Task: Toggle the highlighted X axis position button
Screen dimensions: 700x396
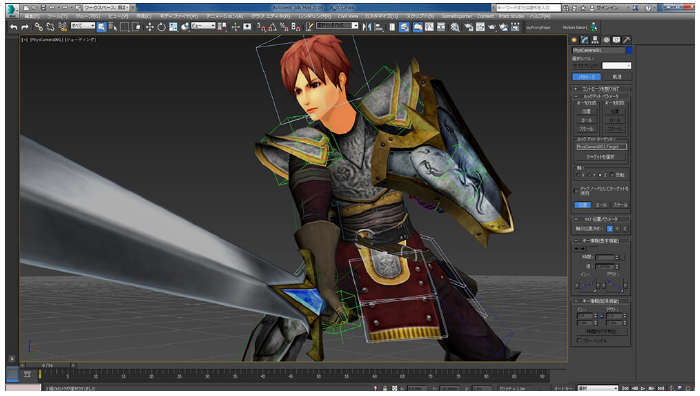Action: point(609,229)
